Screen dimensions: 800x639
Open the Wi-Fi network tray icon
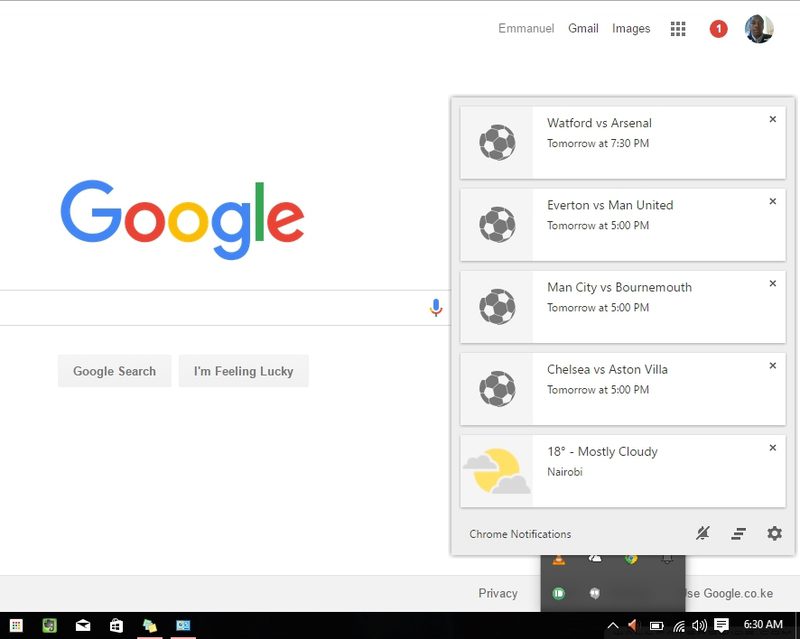[679, 626]
